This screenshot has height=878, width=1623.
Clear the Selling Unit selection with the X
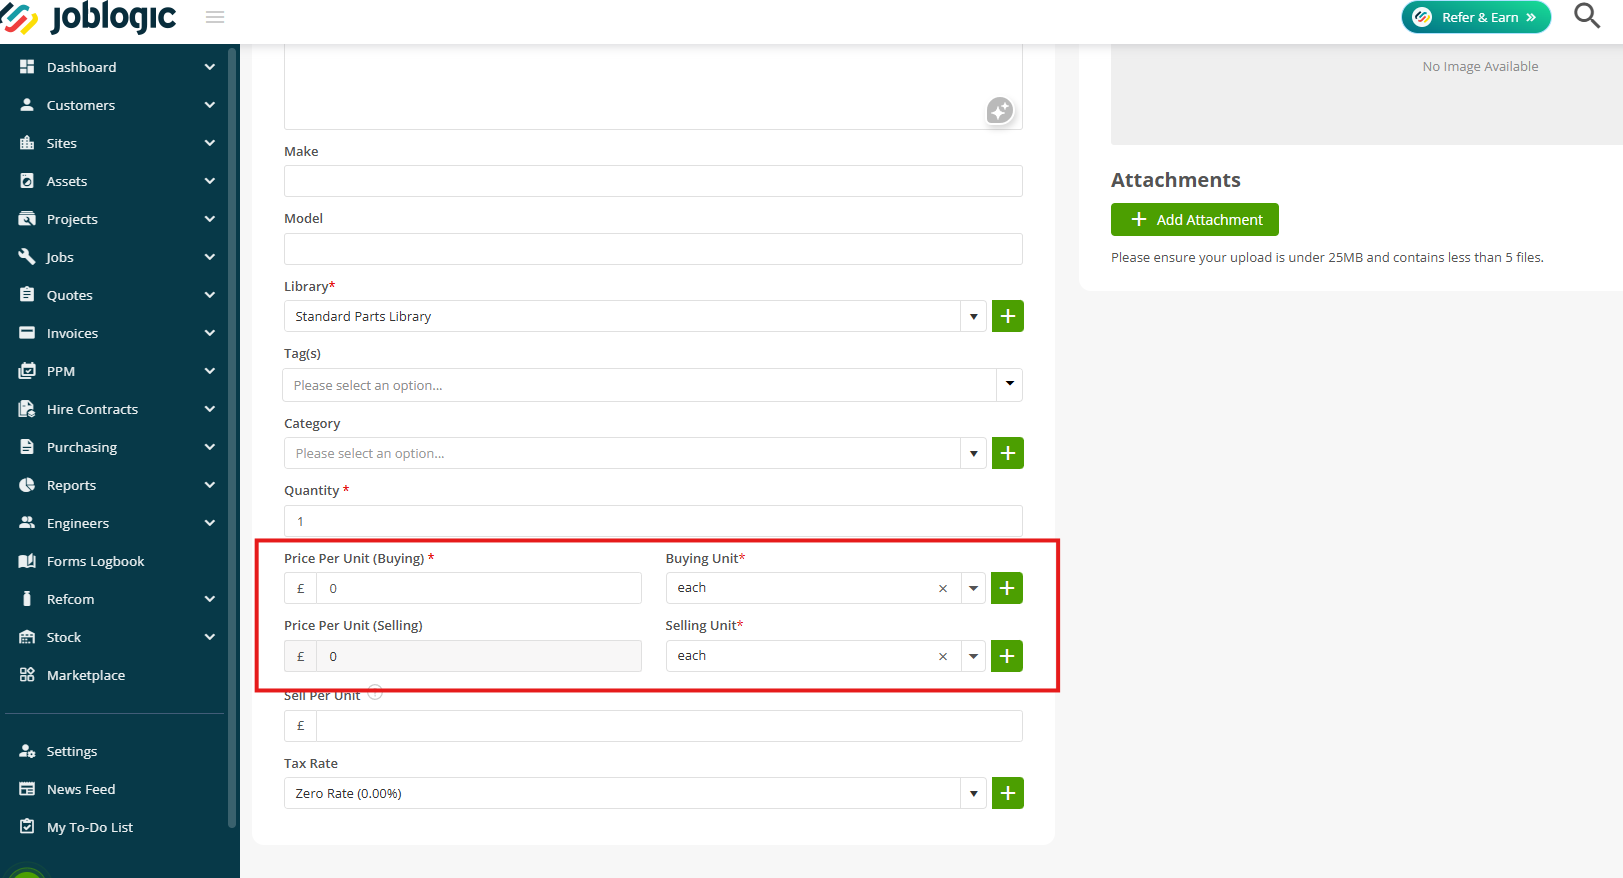click(943, 657)
